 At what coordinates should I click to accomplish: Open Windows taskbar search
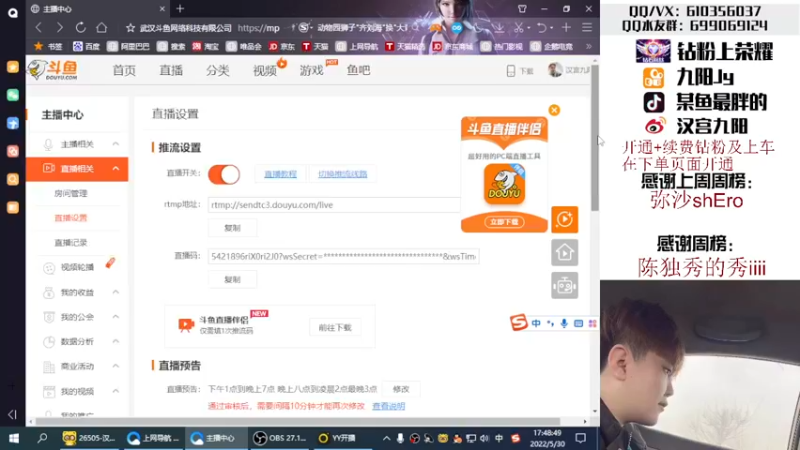(x=42, y=438)
